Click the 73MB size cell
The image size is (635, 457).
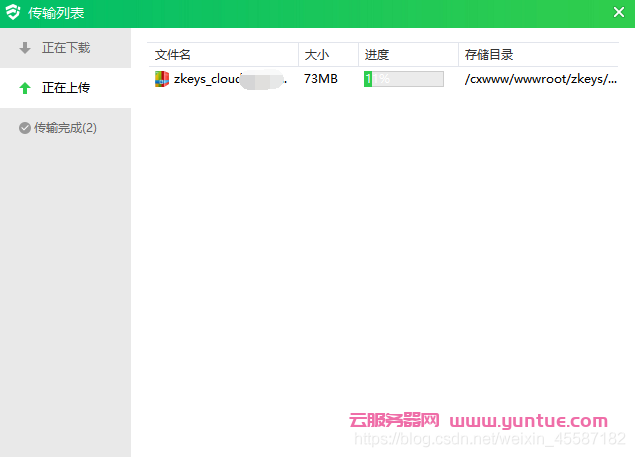(x=322, y=79)
